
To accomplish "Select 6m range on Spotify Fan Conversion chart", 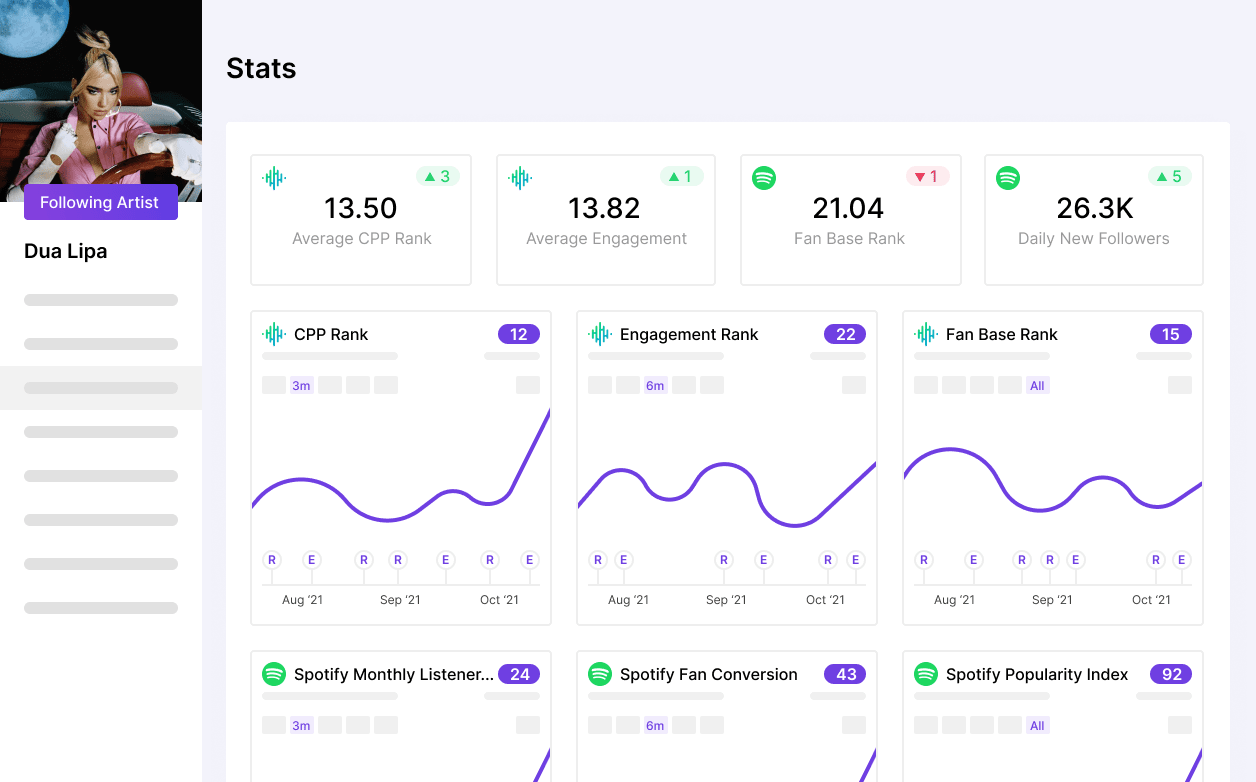I will pos(655,725).
